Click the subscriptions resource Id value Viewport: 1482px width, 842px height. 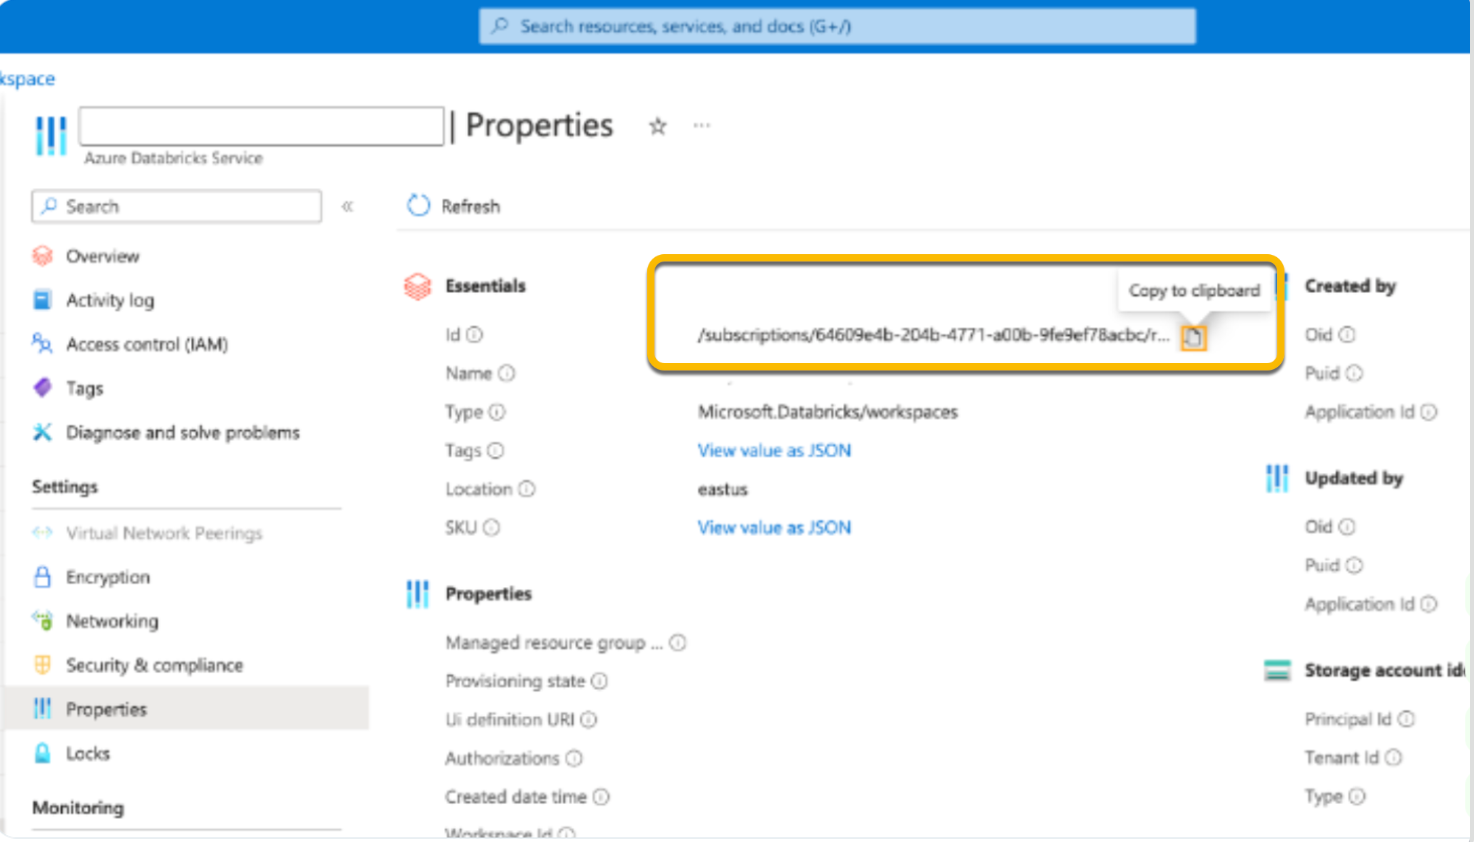[x=933, y=335]
